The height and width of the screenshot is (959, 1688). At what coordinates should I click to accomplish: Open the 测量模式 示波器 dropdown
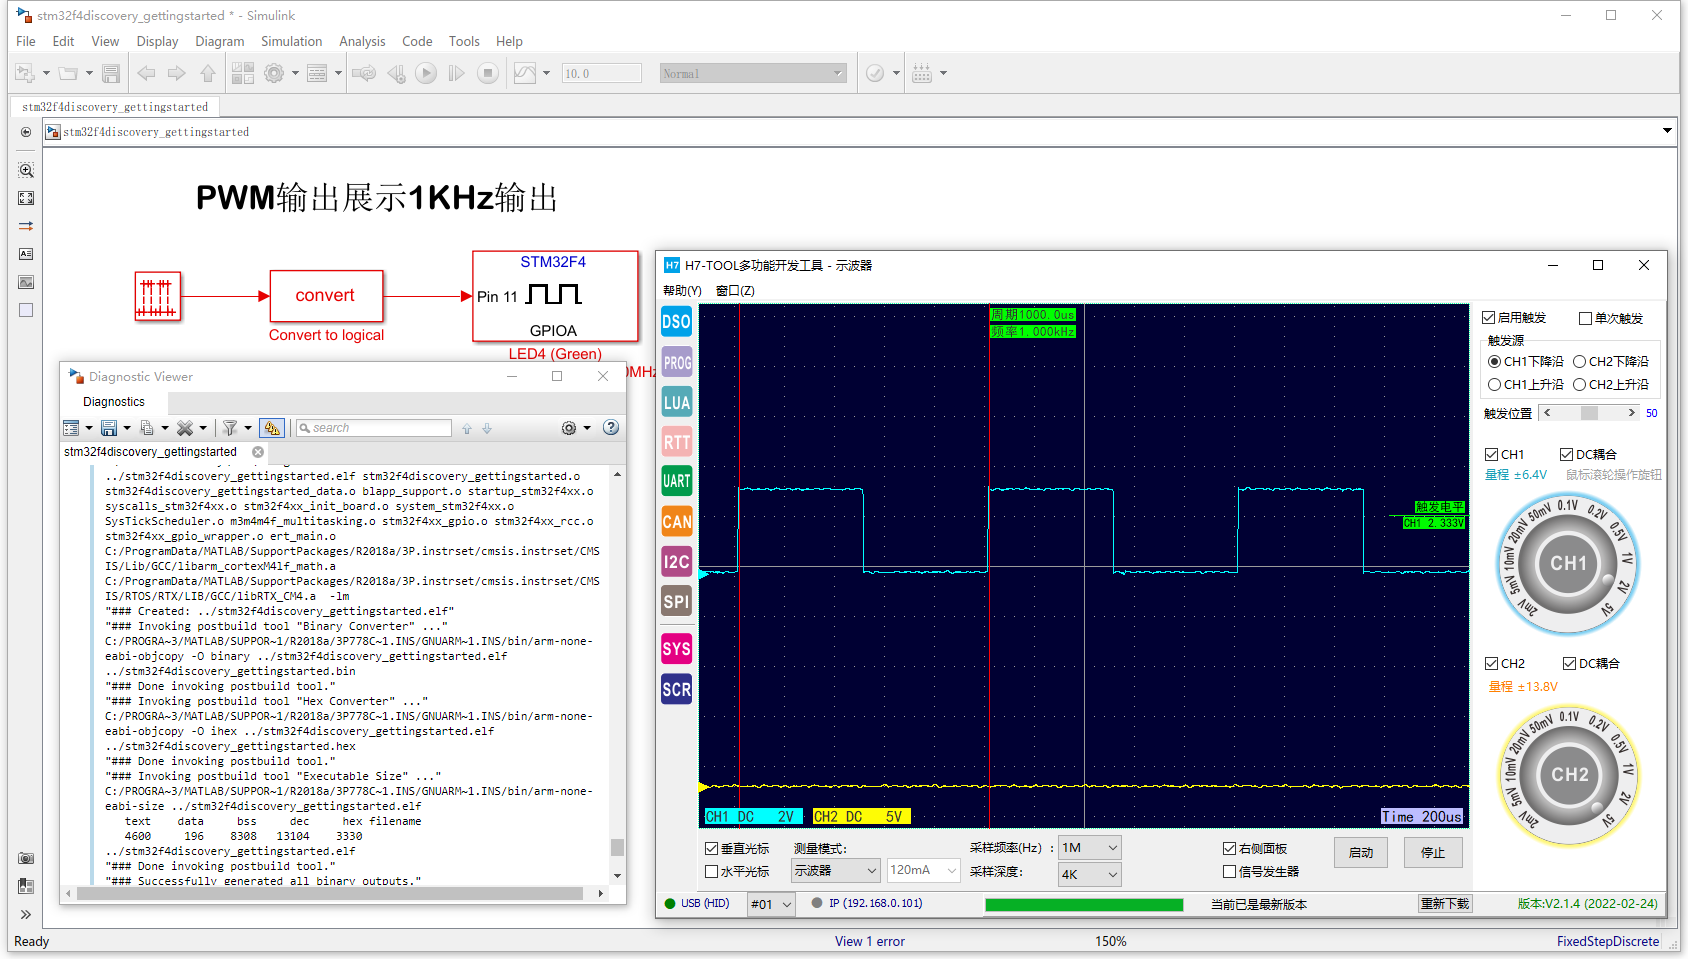tap(835, 870)
